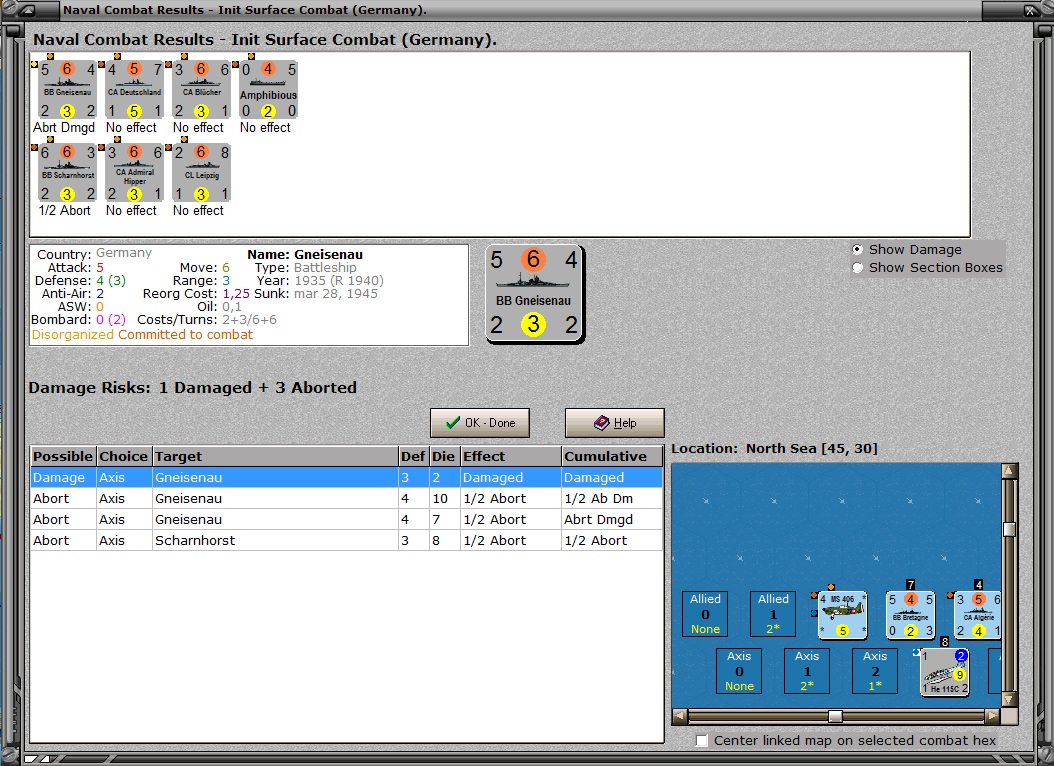Click the Axis 0 None section box
Image resolution: width=1054 pixels, height=766 pixels.
(x=739, y=671)
